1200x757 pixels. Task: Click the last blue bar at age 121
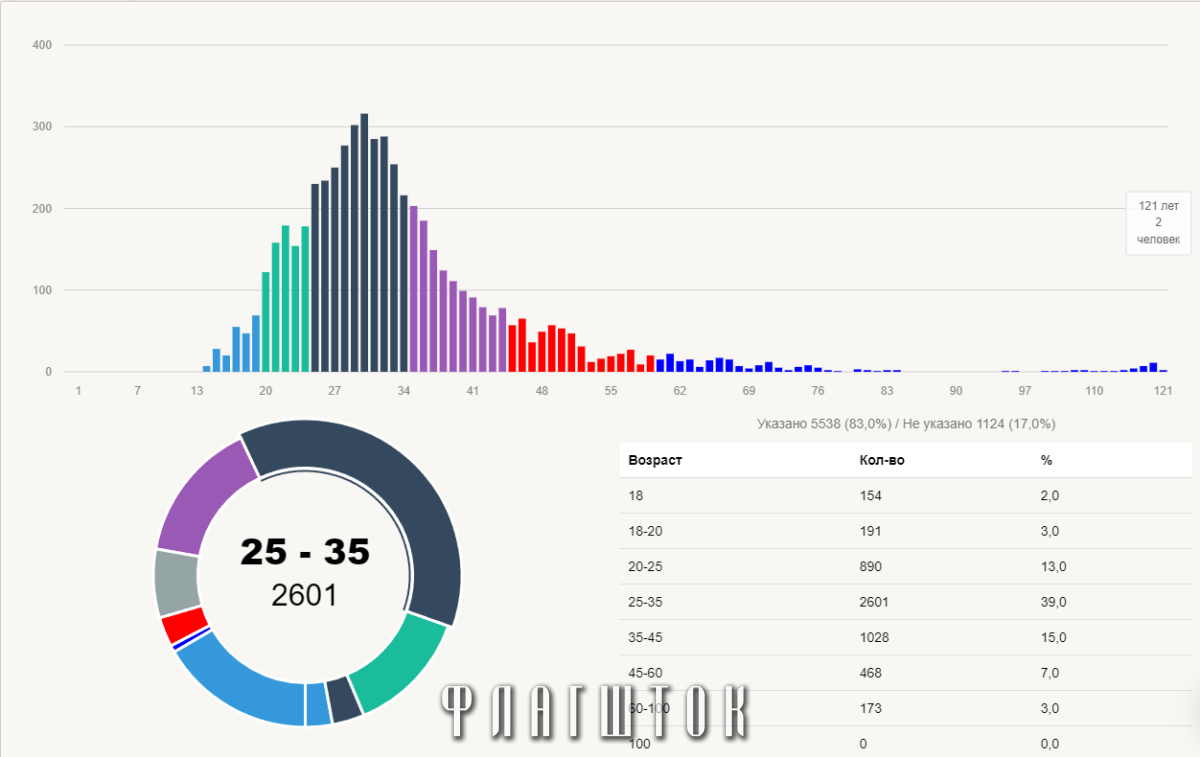coord(1163,370)
